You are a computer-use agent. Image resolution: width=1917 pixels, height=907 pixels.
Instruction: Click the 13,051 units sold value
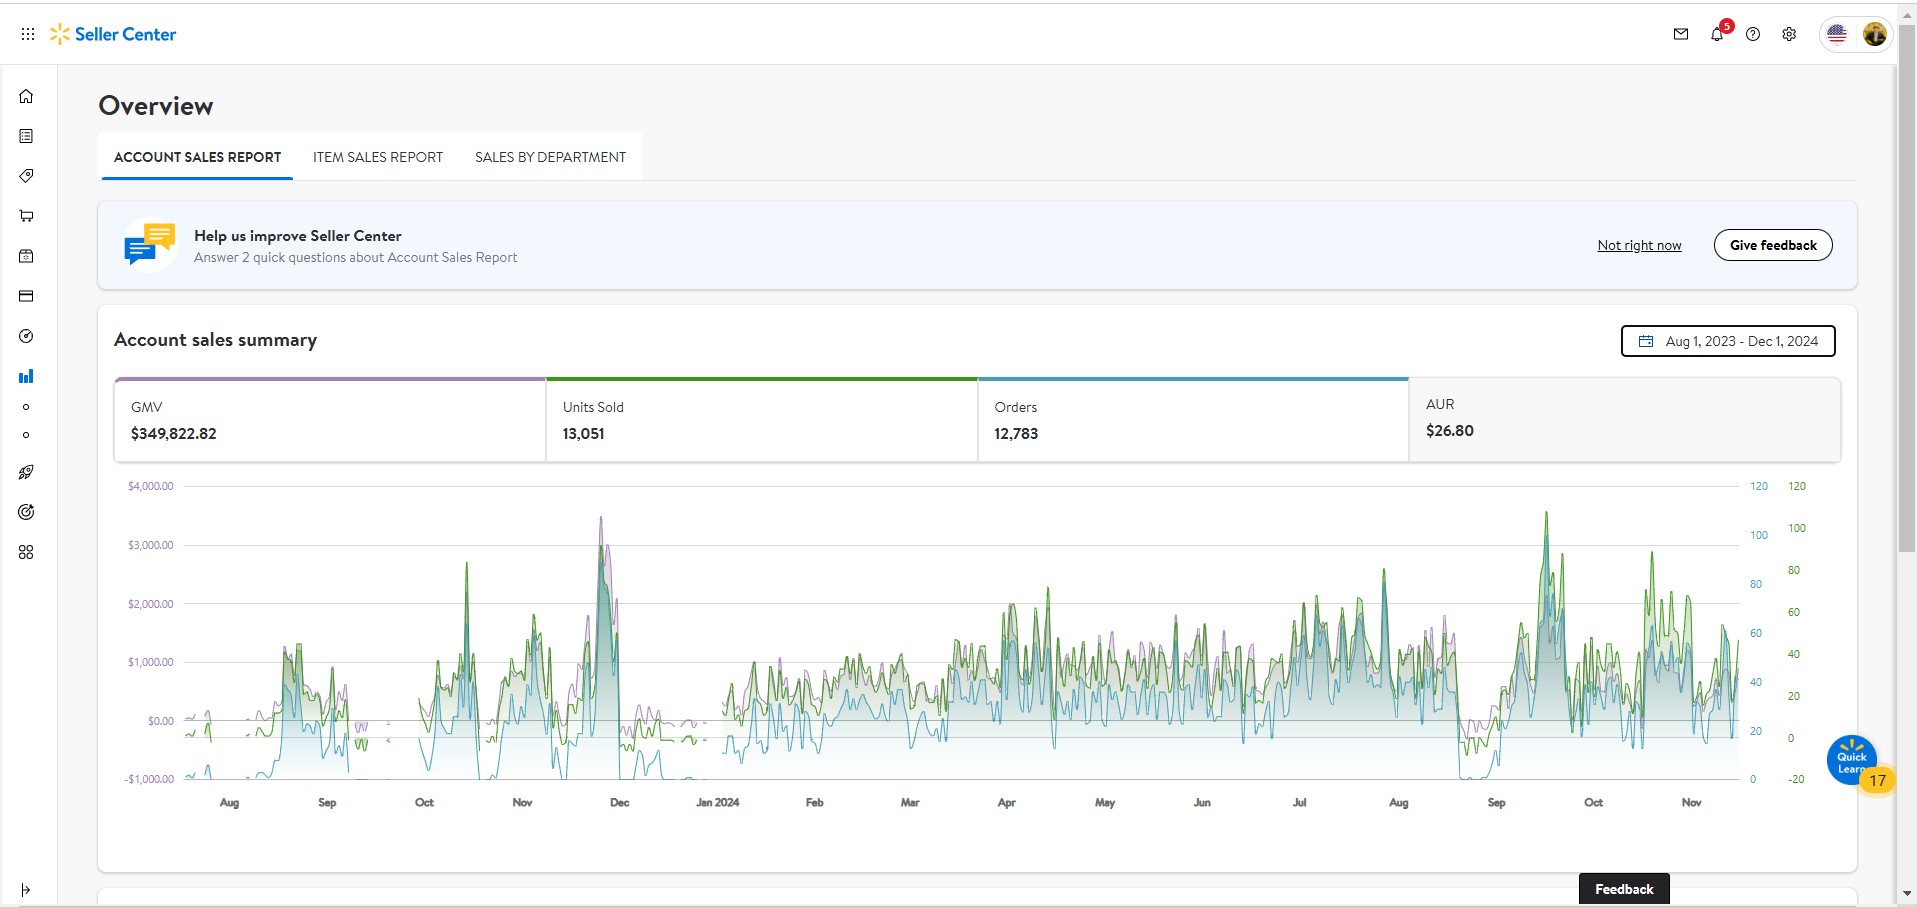pos(583,434)
